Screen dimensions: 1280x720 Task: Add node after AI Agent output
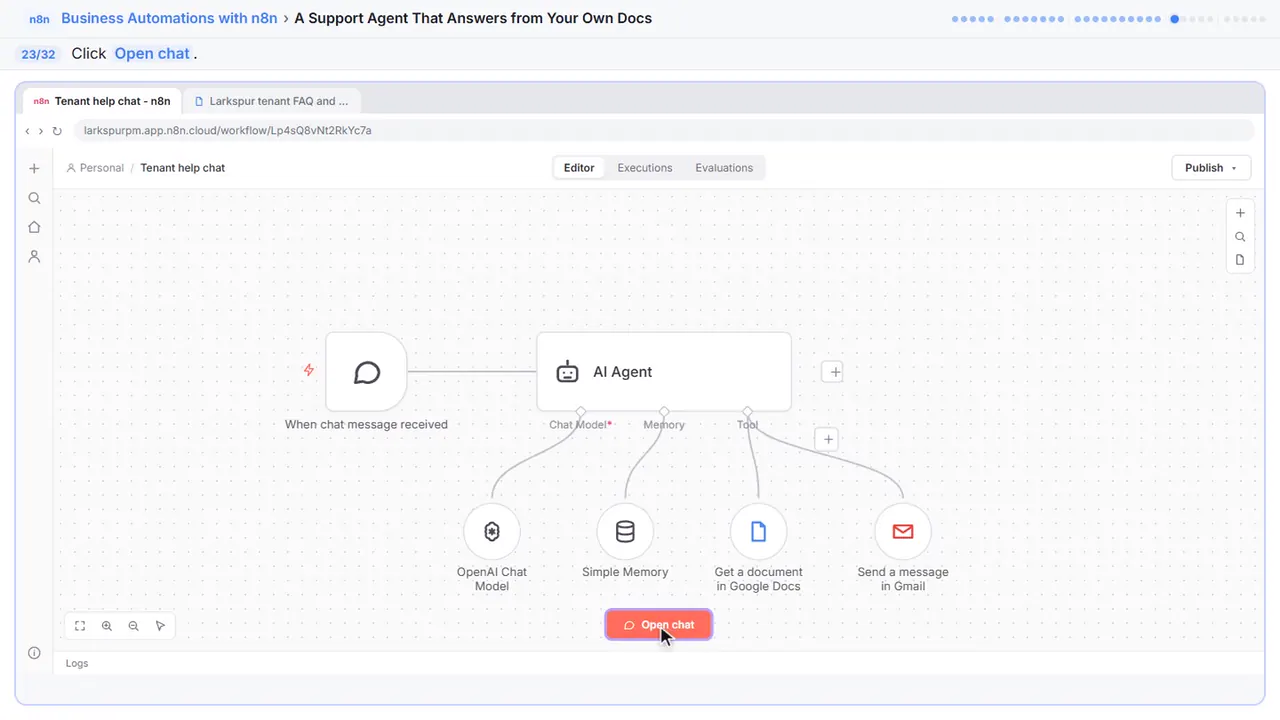click(833, 372)
